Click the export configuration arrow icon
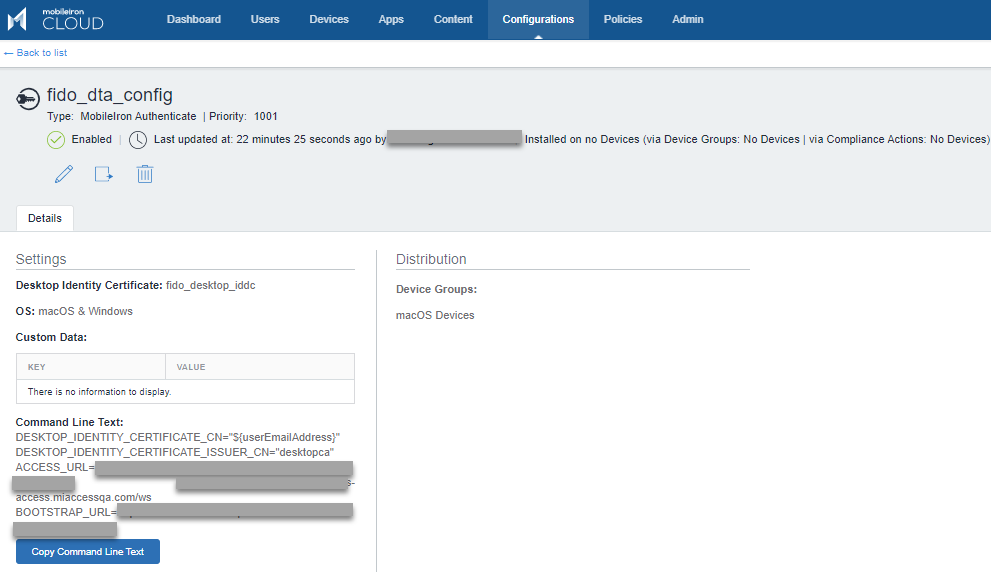The height and width of the screenshot is (572, 991). point(104,174)
